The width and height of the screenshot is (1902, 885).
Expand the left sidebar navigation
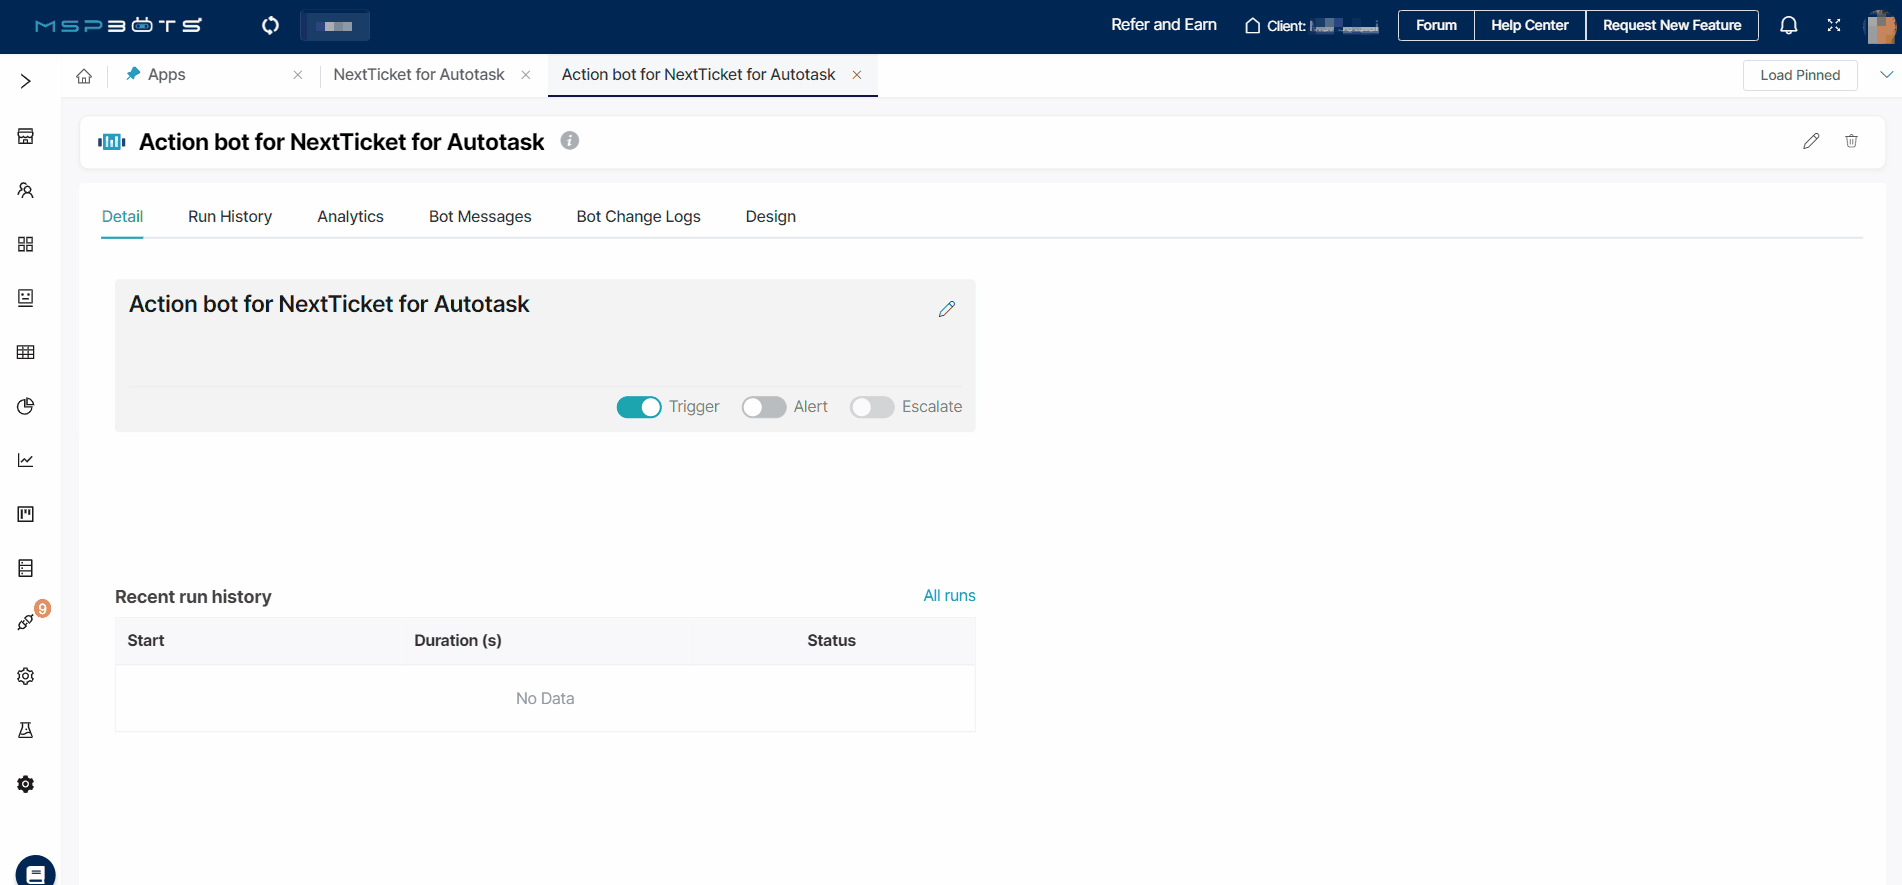tap(26, 81)
